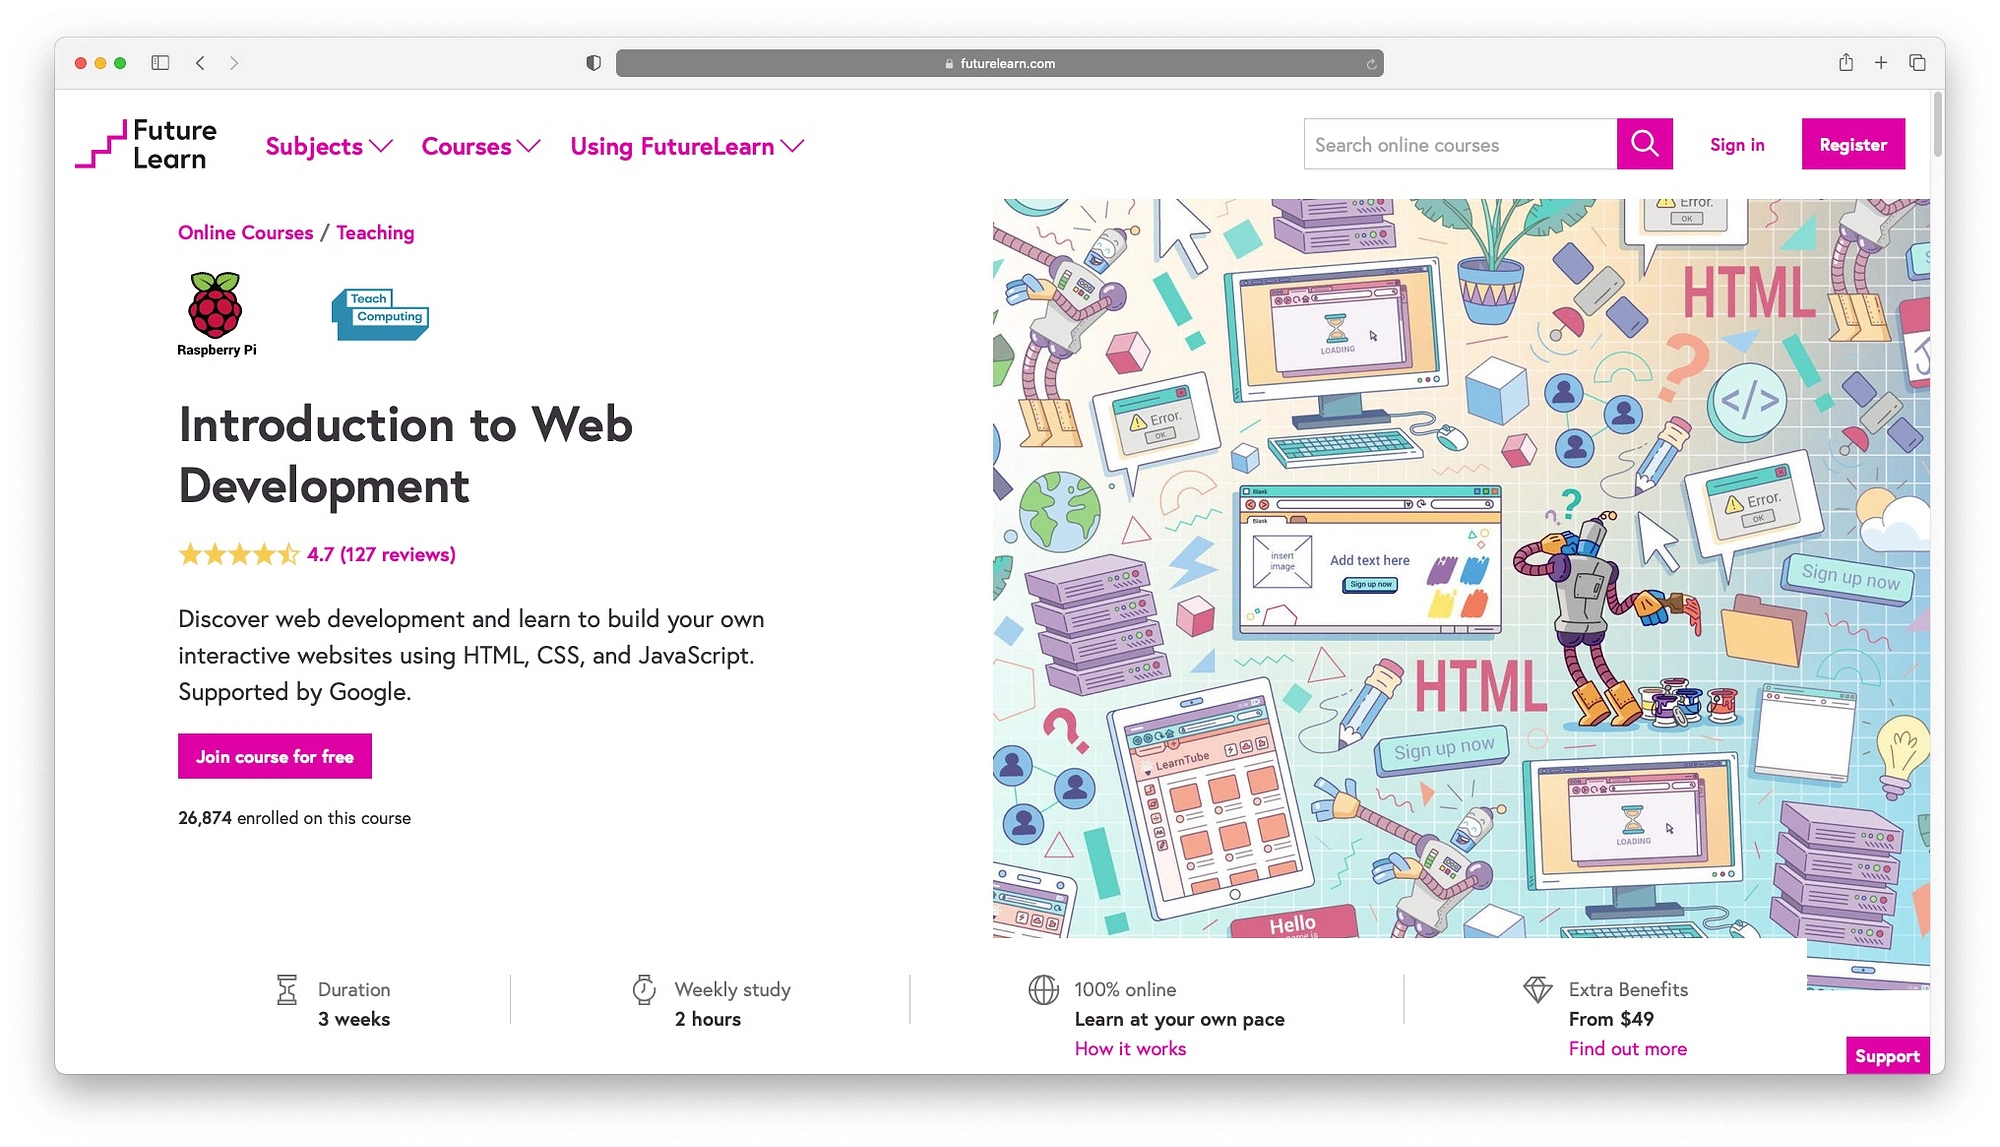Click the Sign in menu item
The height and width of the screenshot is (1147, 2000).
(1736, 144)
